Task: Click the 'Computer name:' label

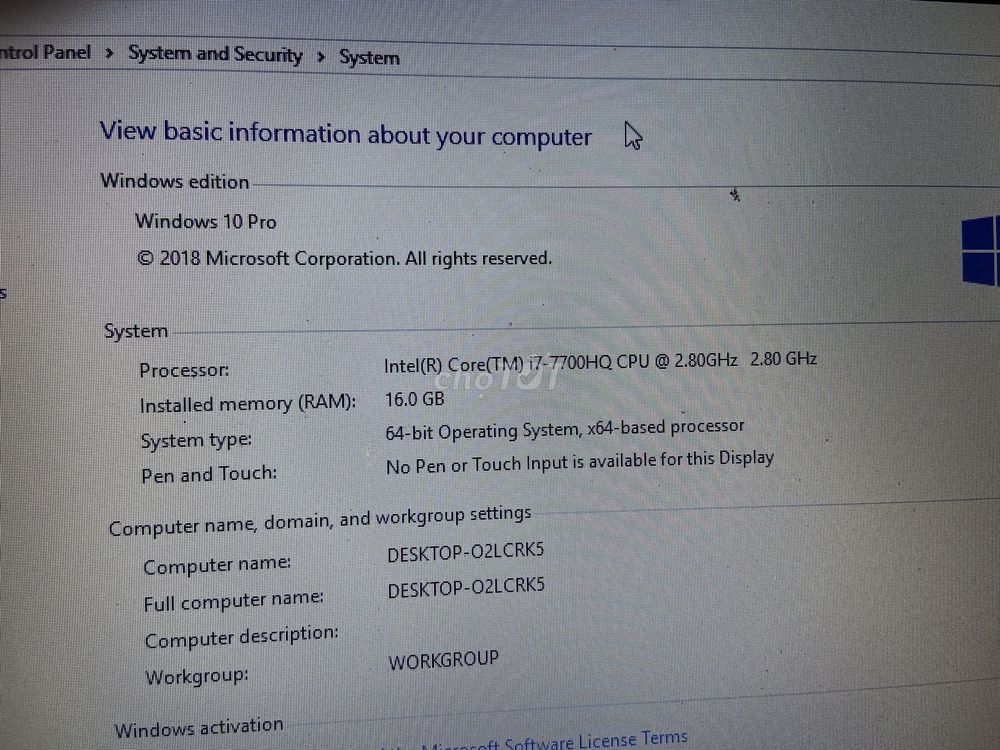Action: point(217,565)
